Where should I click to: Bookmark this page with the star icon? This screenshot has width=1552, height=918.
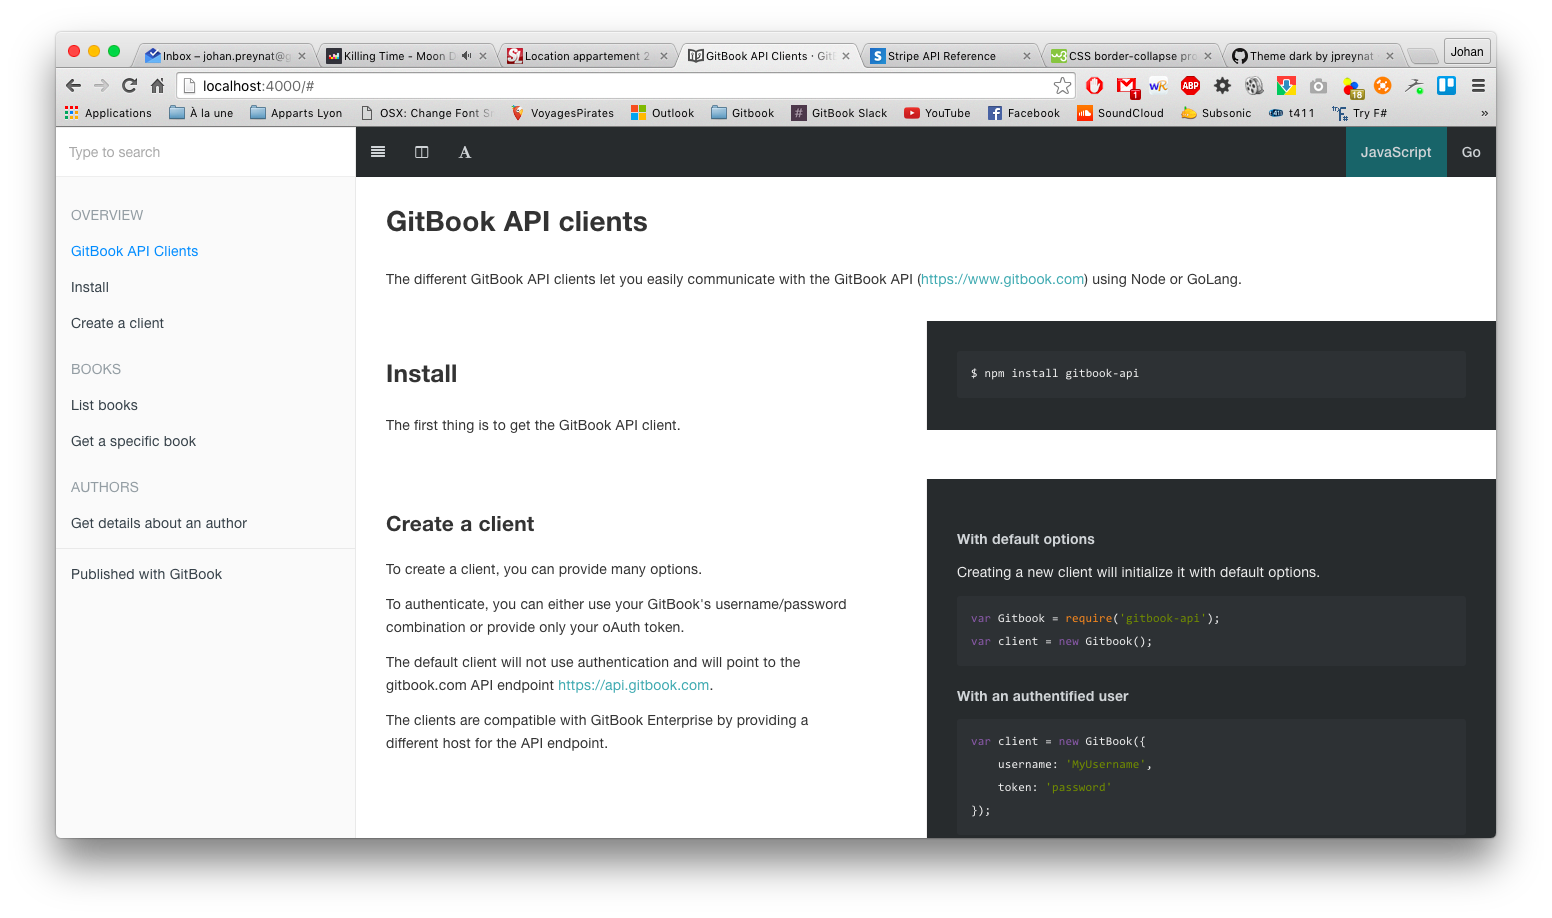[x=1062, y=86]
